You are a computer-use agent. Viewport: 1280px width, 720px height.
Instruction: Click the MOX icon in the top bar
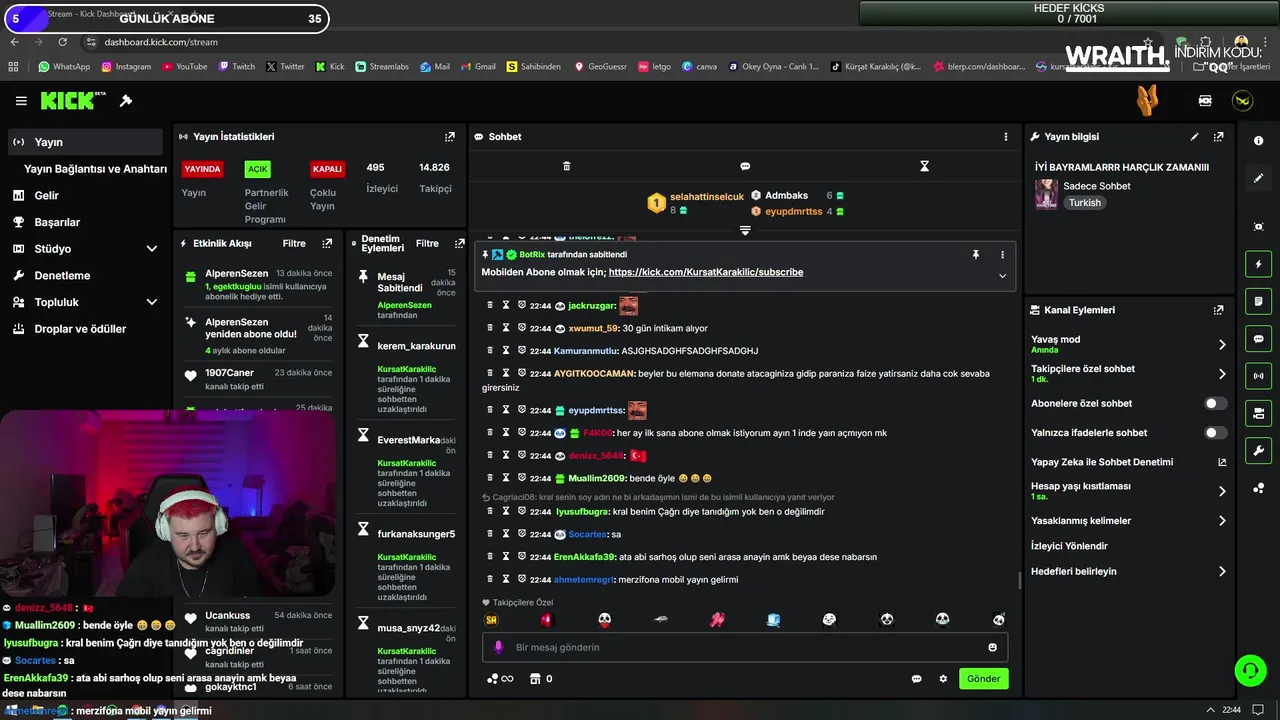pyautogui.click(x=1205, y=101)
